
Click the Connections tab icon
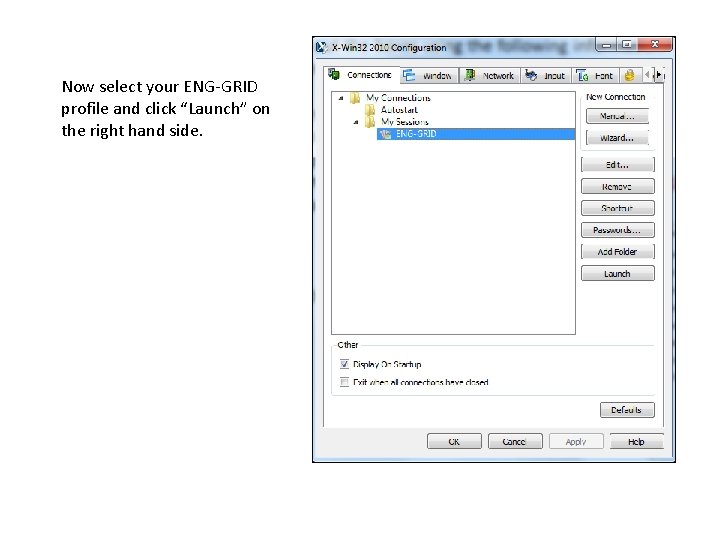334,74
